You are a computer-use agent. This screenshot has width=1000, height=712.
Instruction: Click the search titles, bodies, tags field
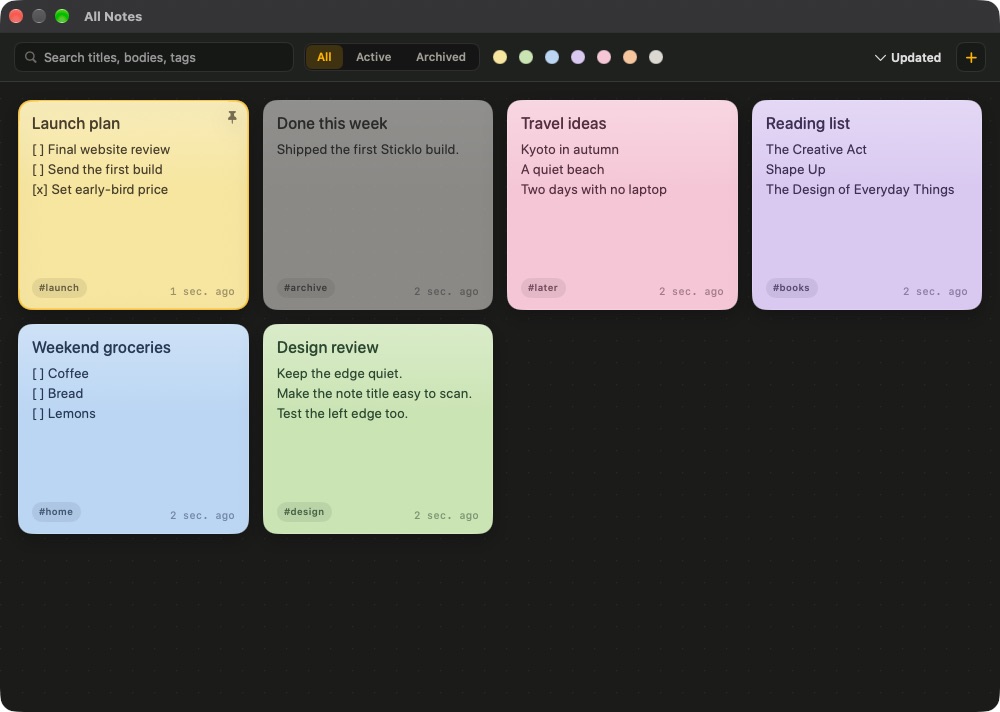click(x=154, y=57)
